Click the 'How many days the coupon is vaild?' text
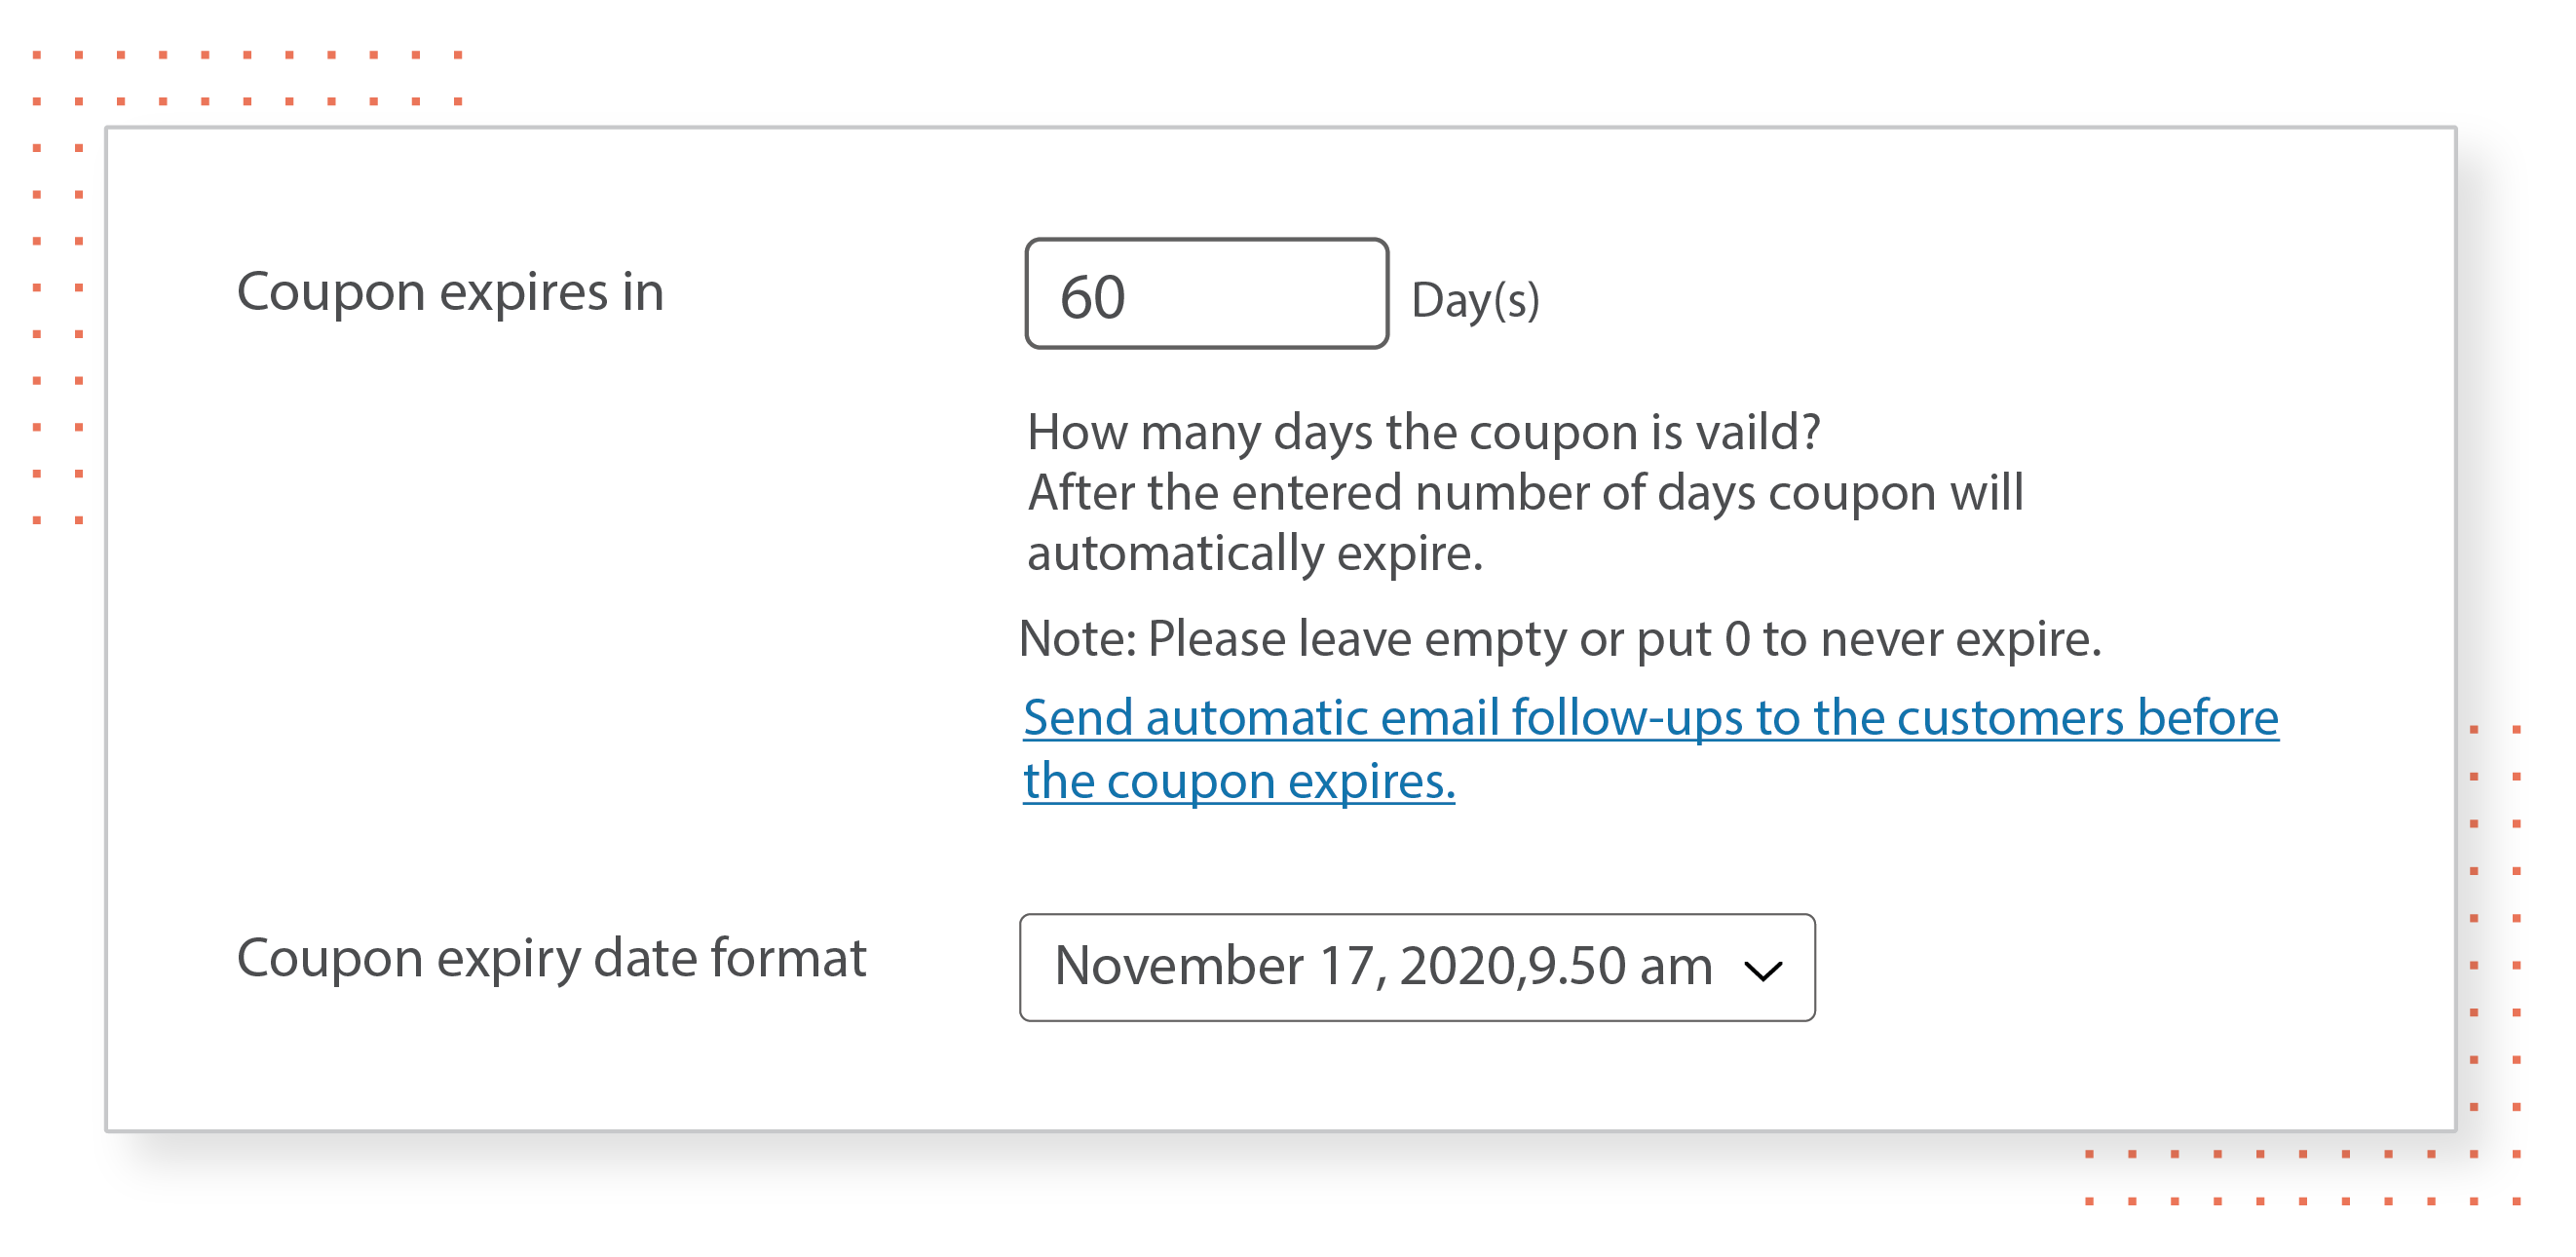The image size is (2576, 1257). 1424,432
